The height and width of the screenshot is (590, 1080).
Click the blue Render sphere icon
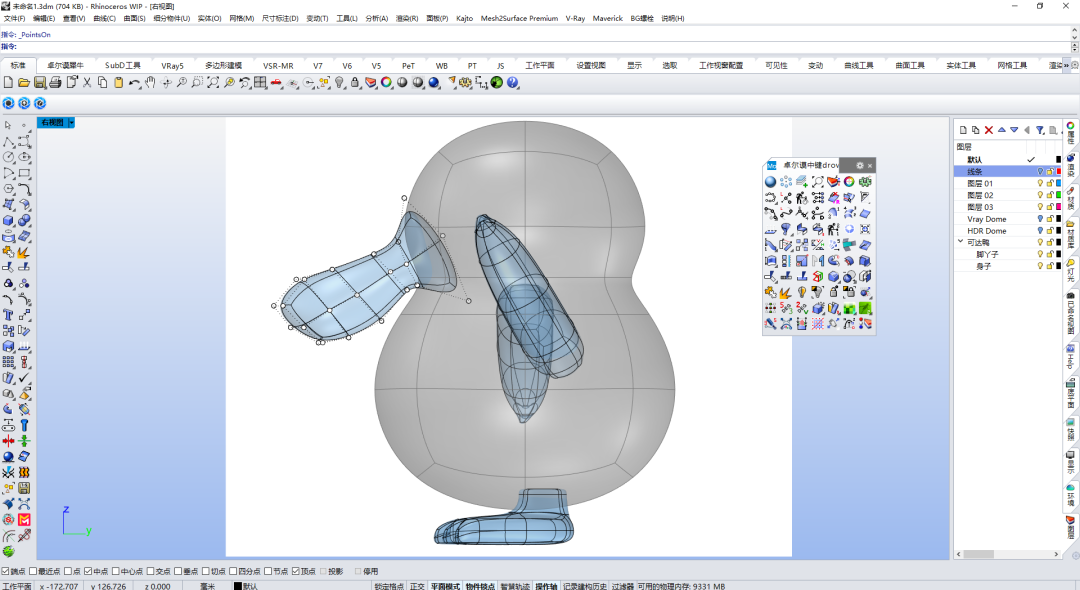click(434, 83)
